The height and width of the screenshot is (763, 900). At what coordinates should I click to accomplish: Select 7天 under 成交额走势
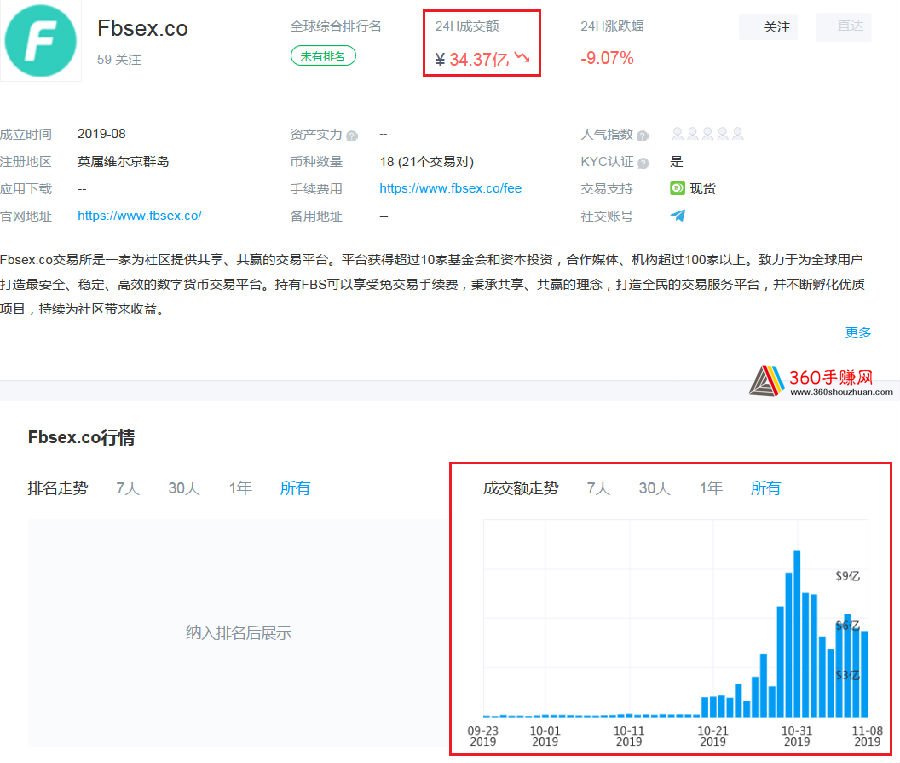click(x=598, y=488)
